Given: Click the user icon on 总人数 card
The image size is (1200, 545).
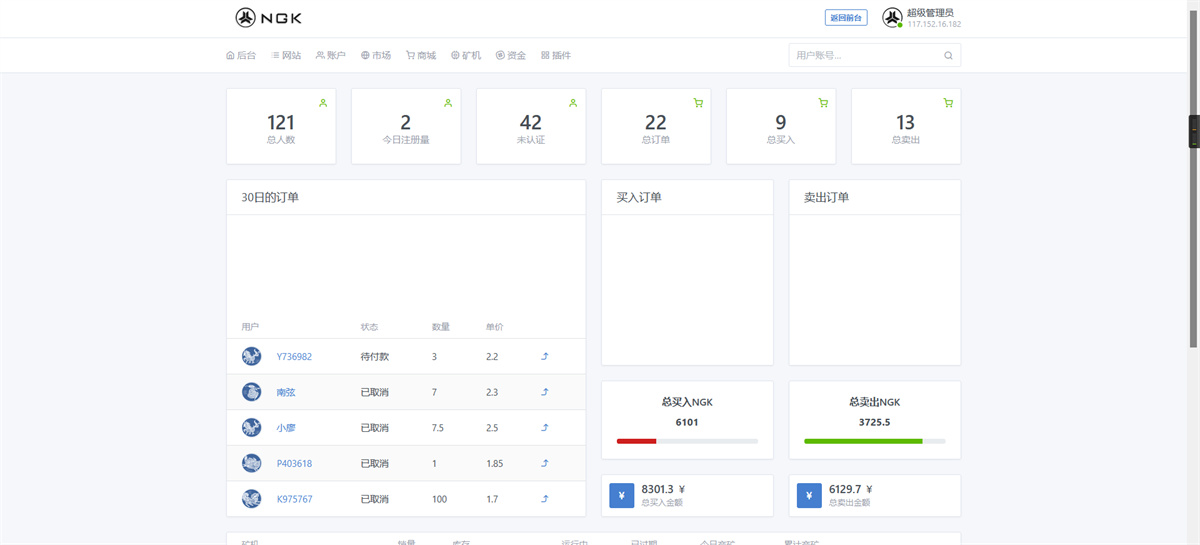Looking at the screenshot, I should coord(323,103).
